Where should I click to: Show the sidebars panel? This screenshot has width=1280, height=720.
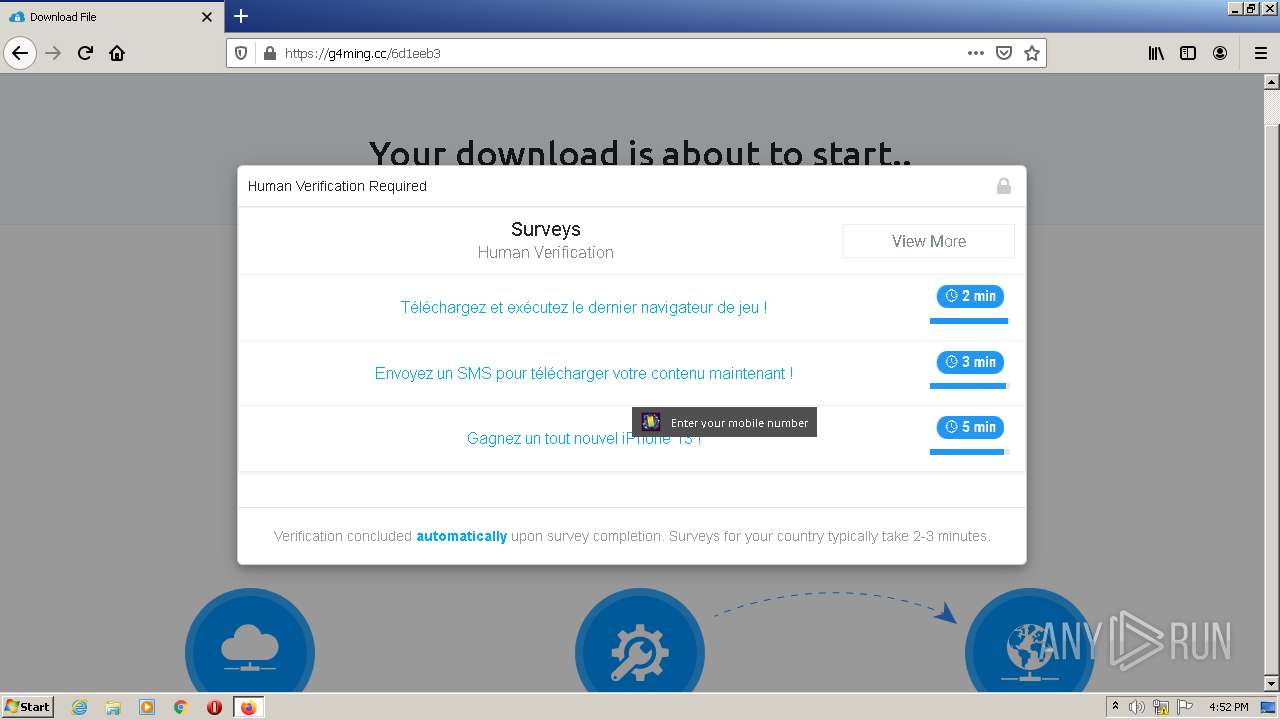point(1188,53)
